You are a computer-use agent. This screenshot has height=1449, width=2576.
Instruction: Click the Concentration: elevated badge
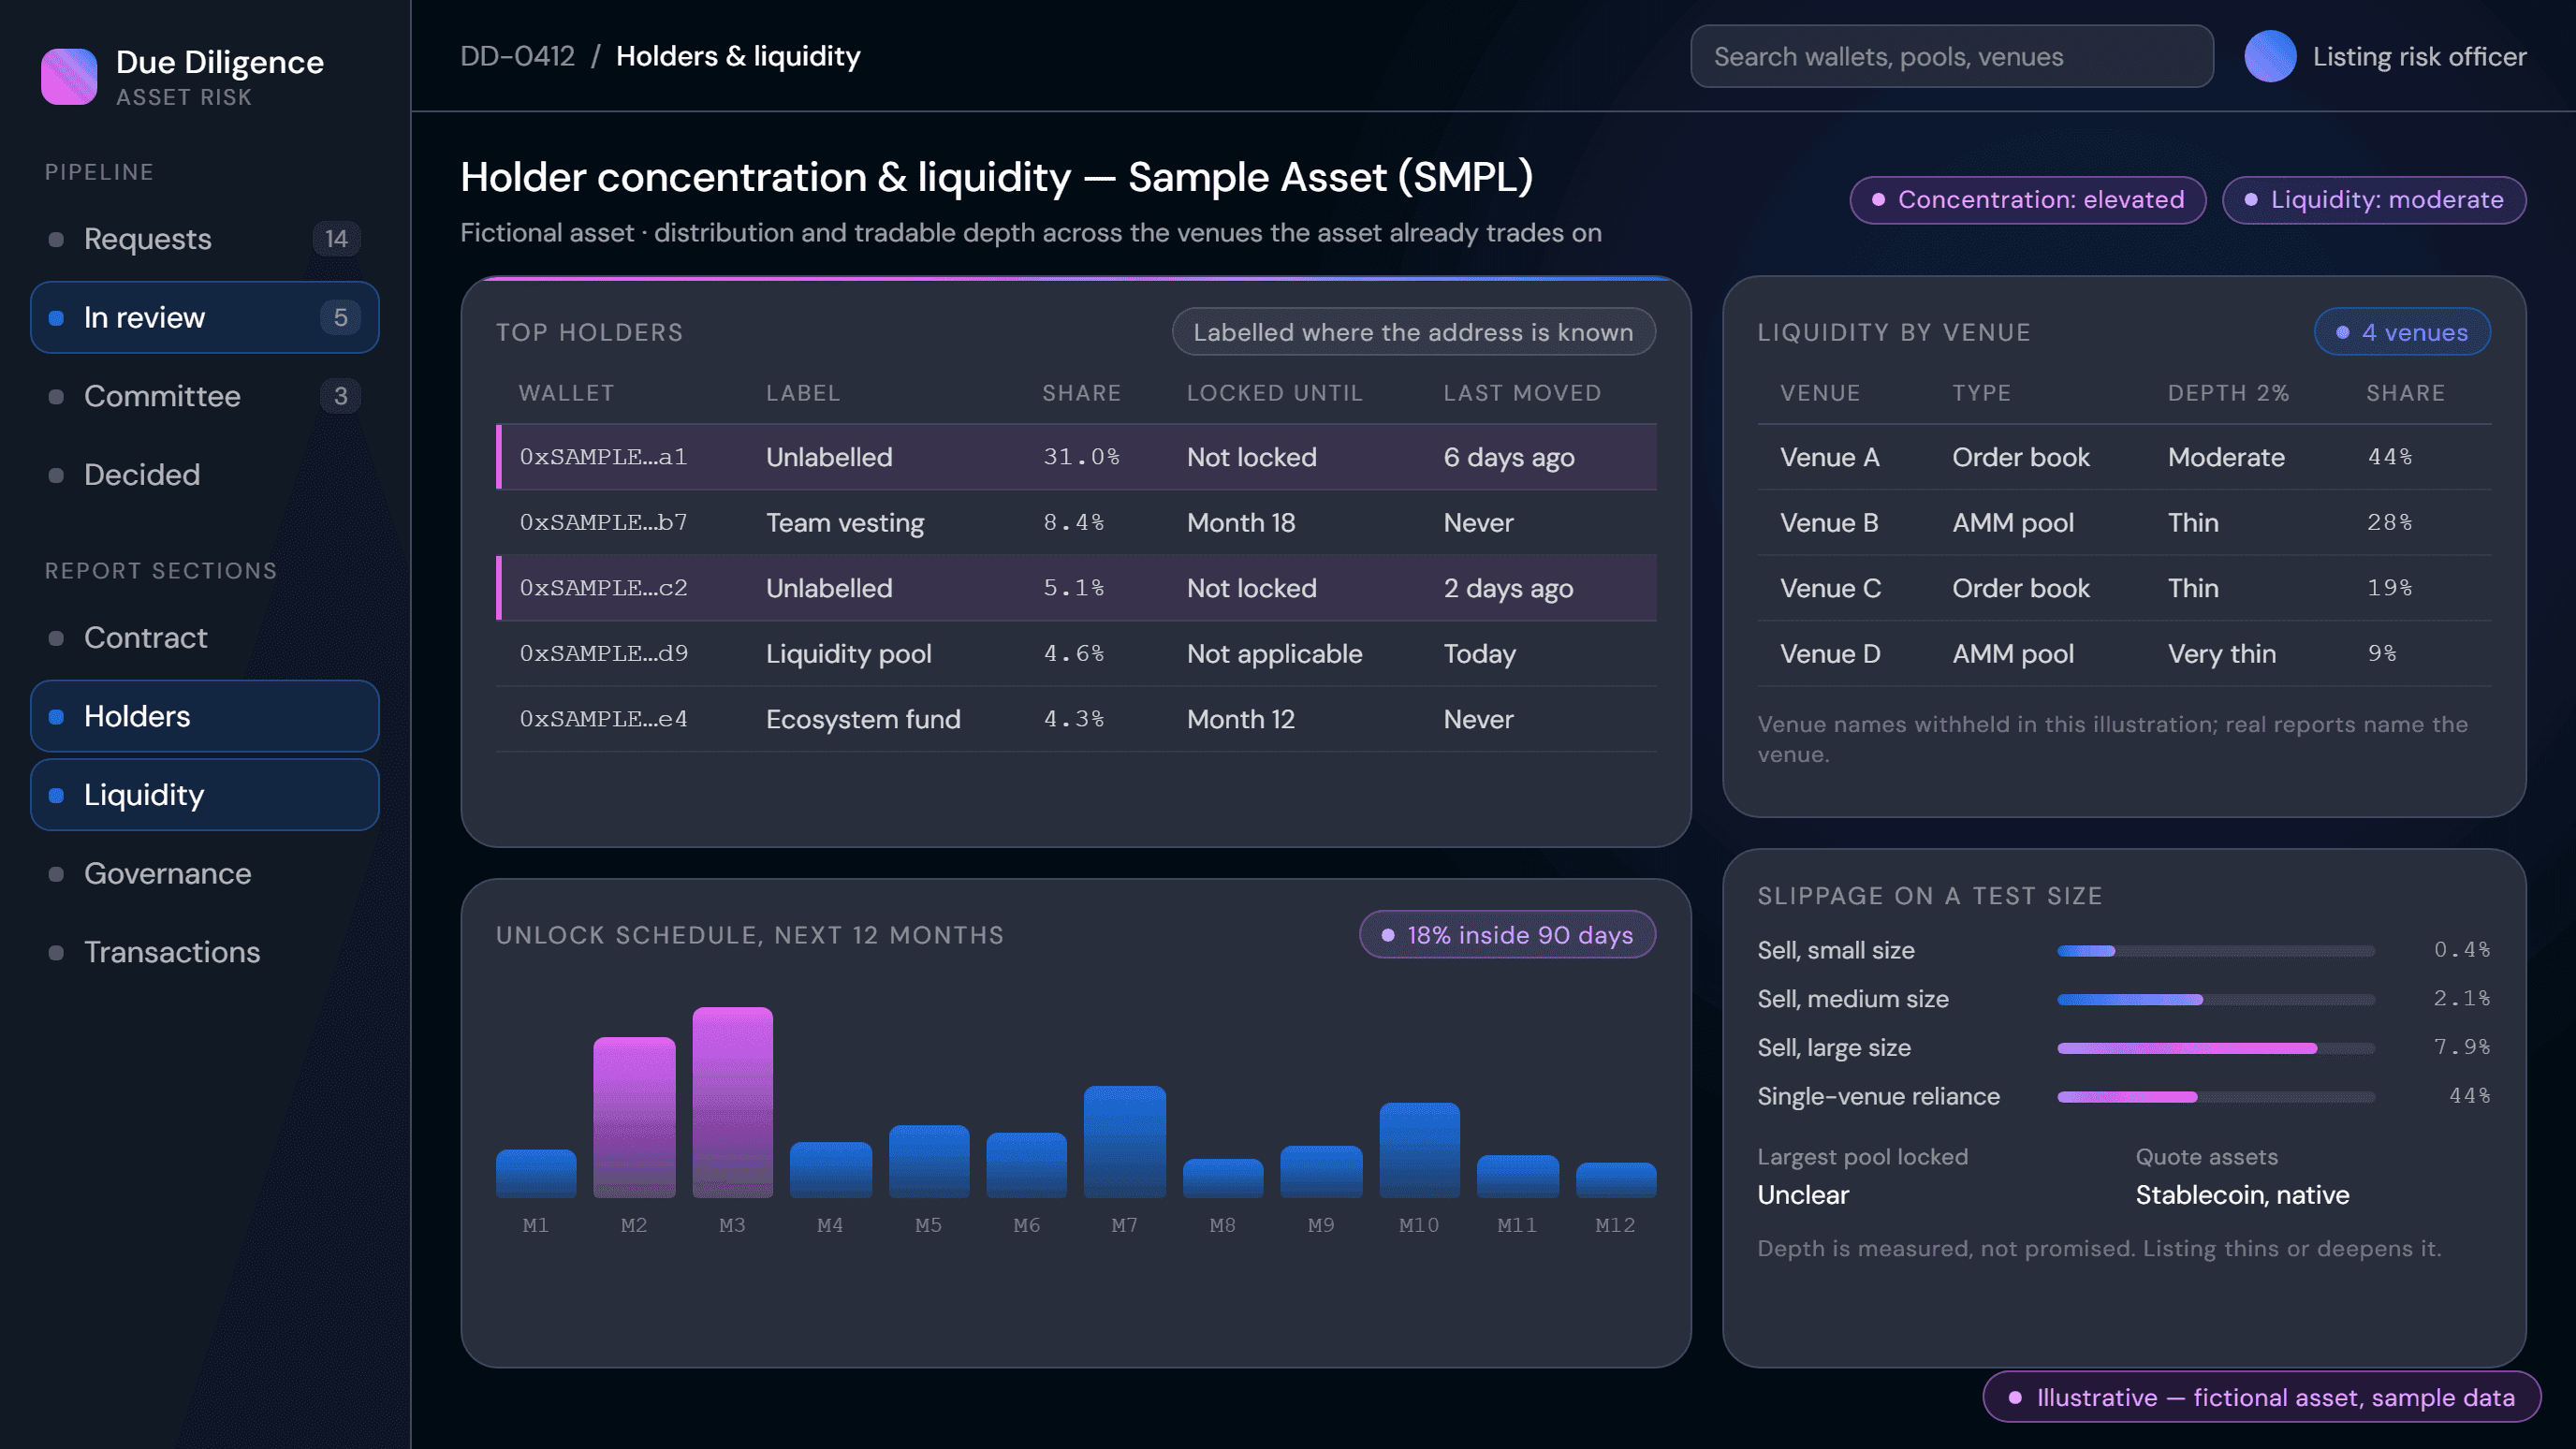click(x=2027, y=200)
